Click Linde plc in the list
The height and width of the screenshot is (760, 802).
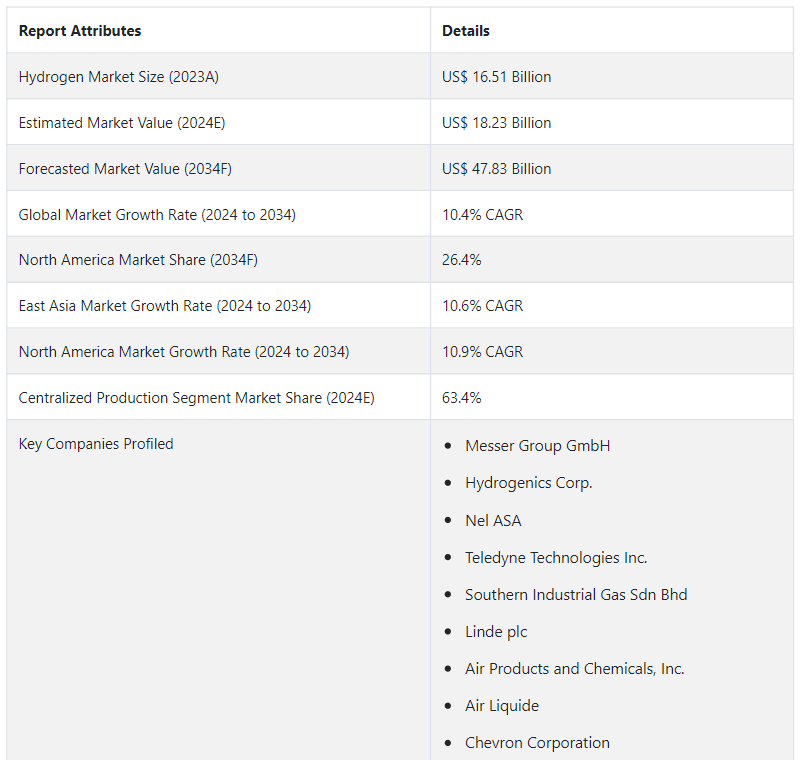(x=496, y=632)
